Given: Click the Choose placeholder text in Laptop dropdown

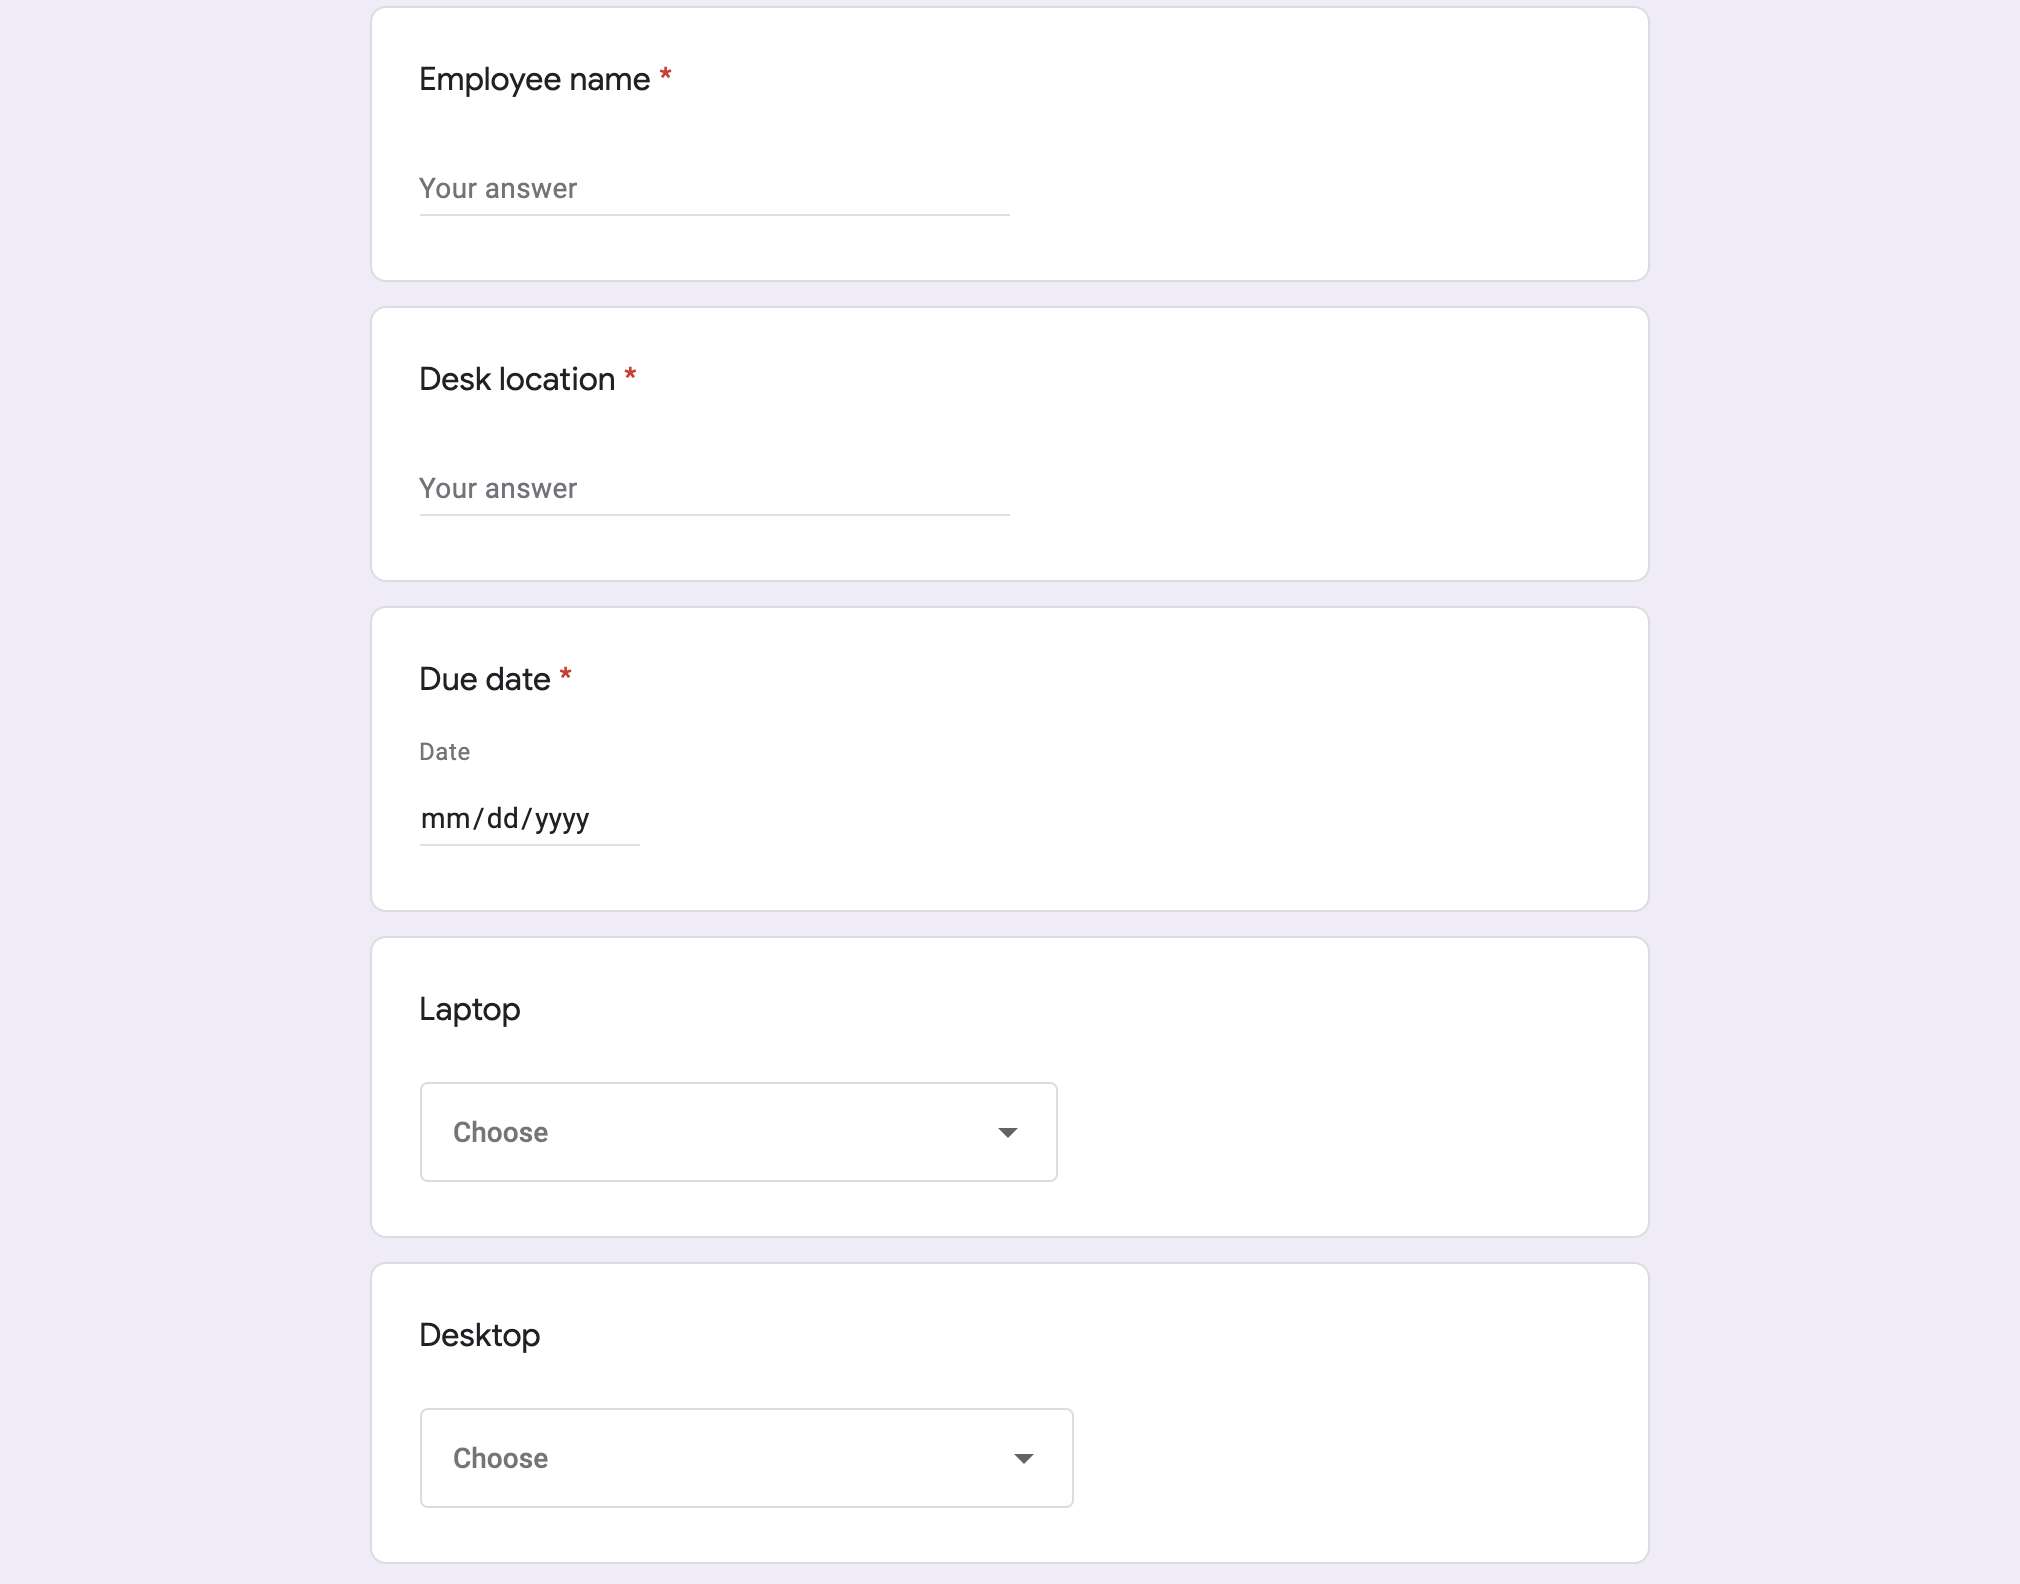Looking at the screenshot, I should 500,1131.
